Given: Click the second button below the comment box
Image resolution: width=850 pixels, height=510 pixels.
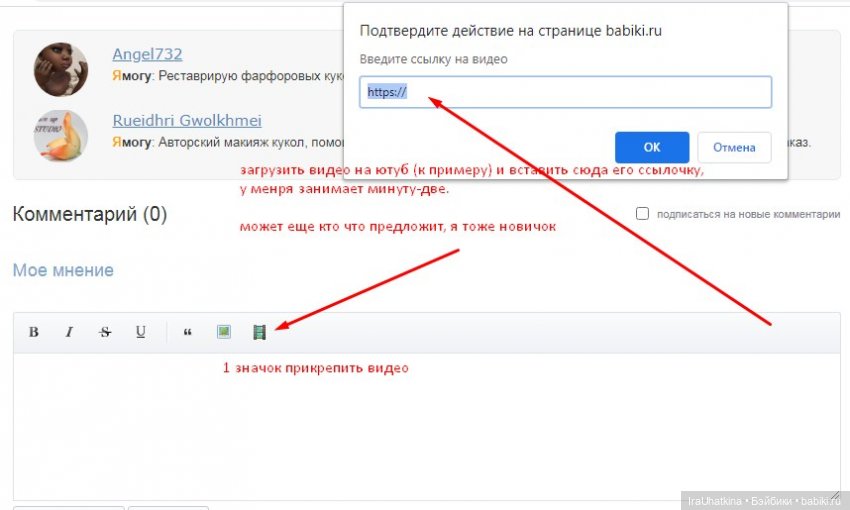Looking at the screenshot, I should tap(168, 507).
